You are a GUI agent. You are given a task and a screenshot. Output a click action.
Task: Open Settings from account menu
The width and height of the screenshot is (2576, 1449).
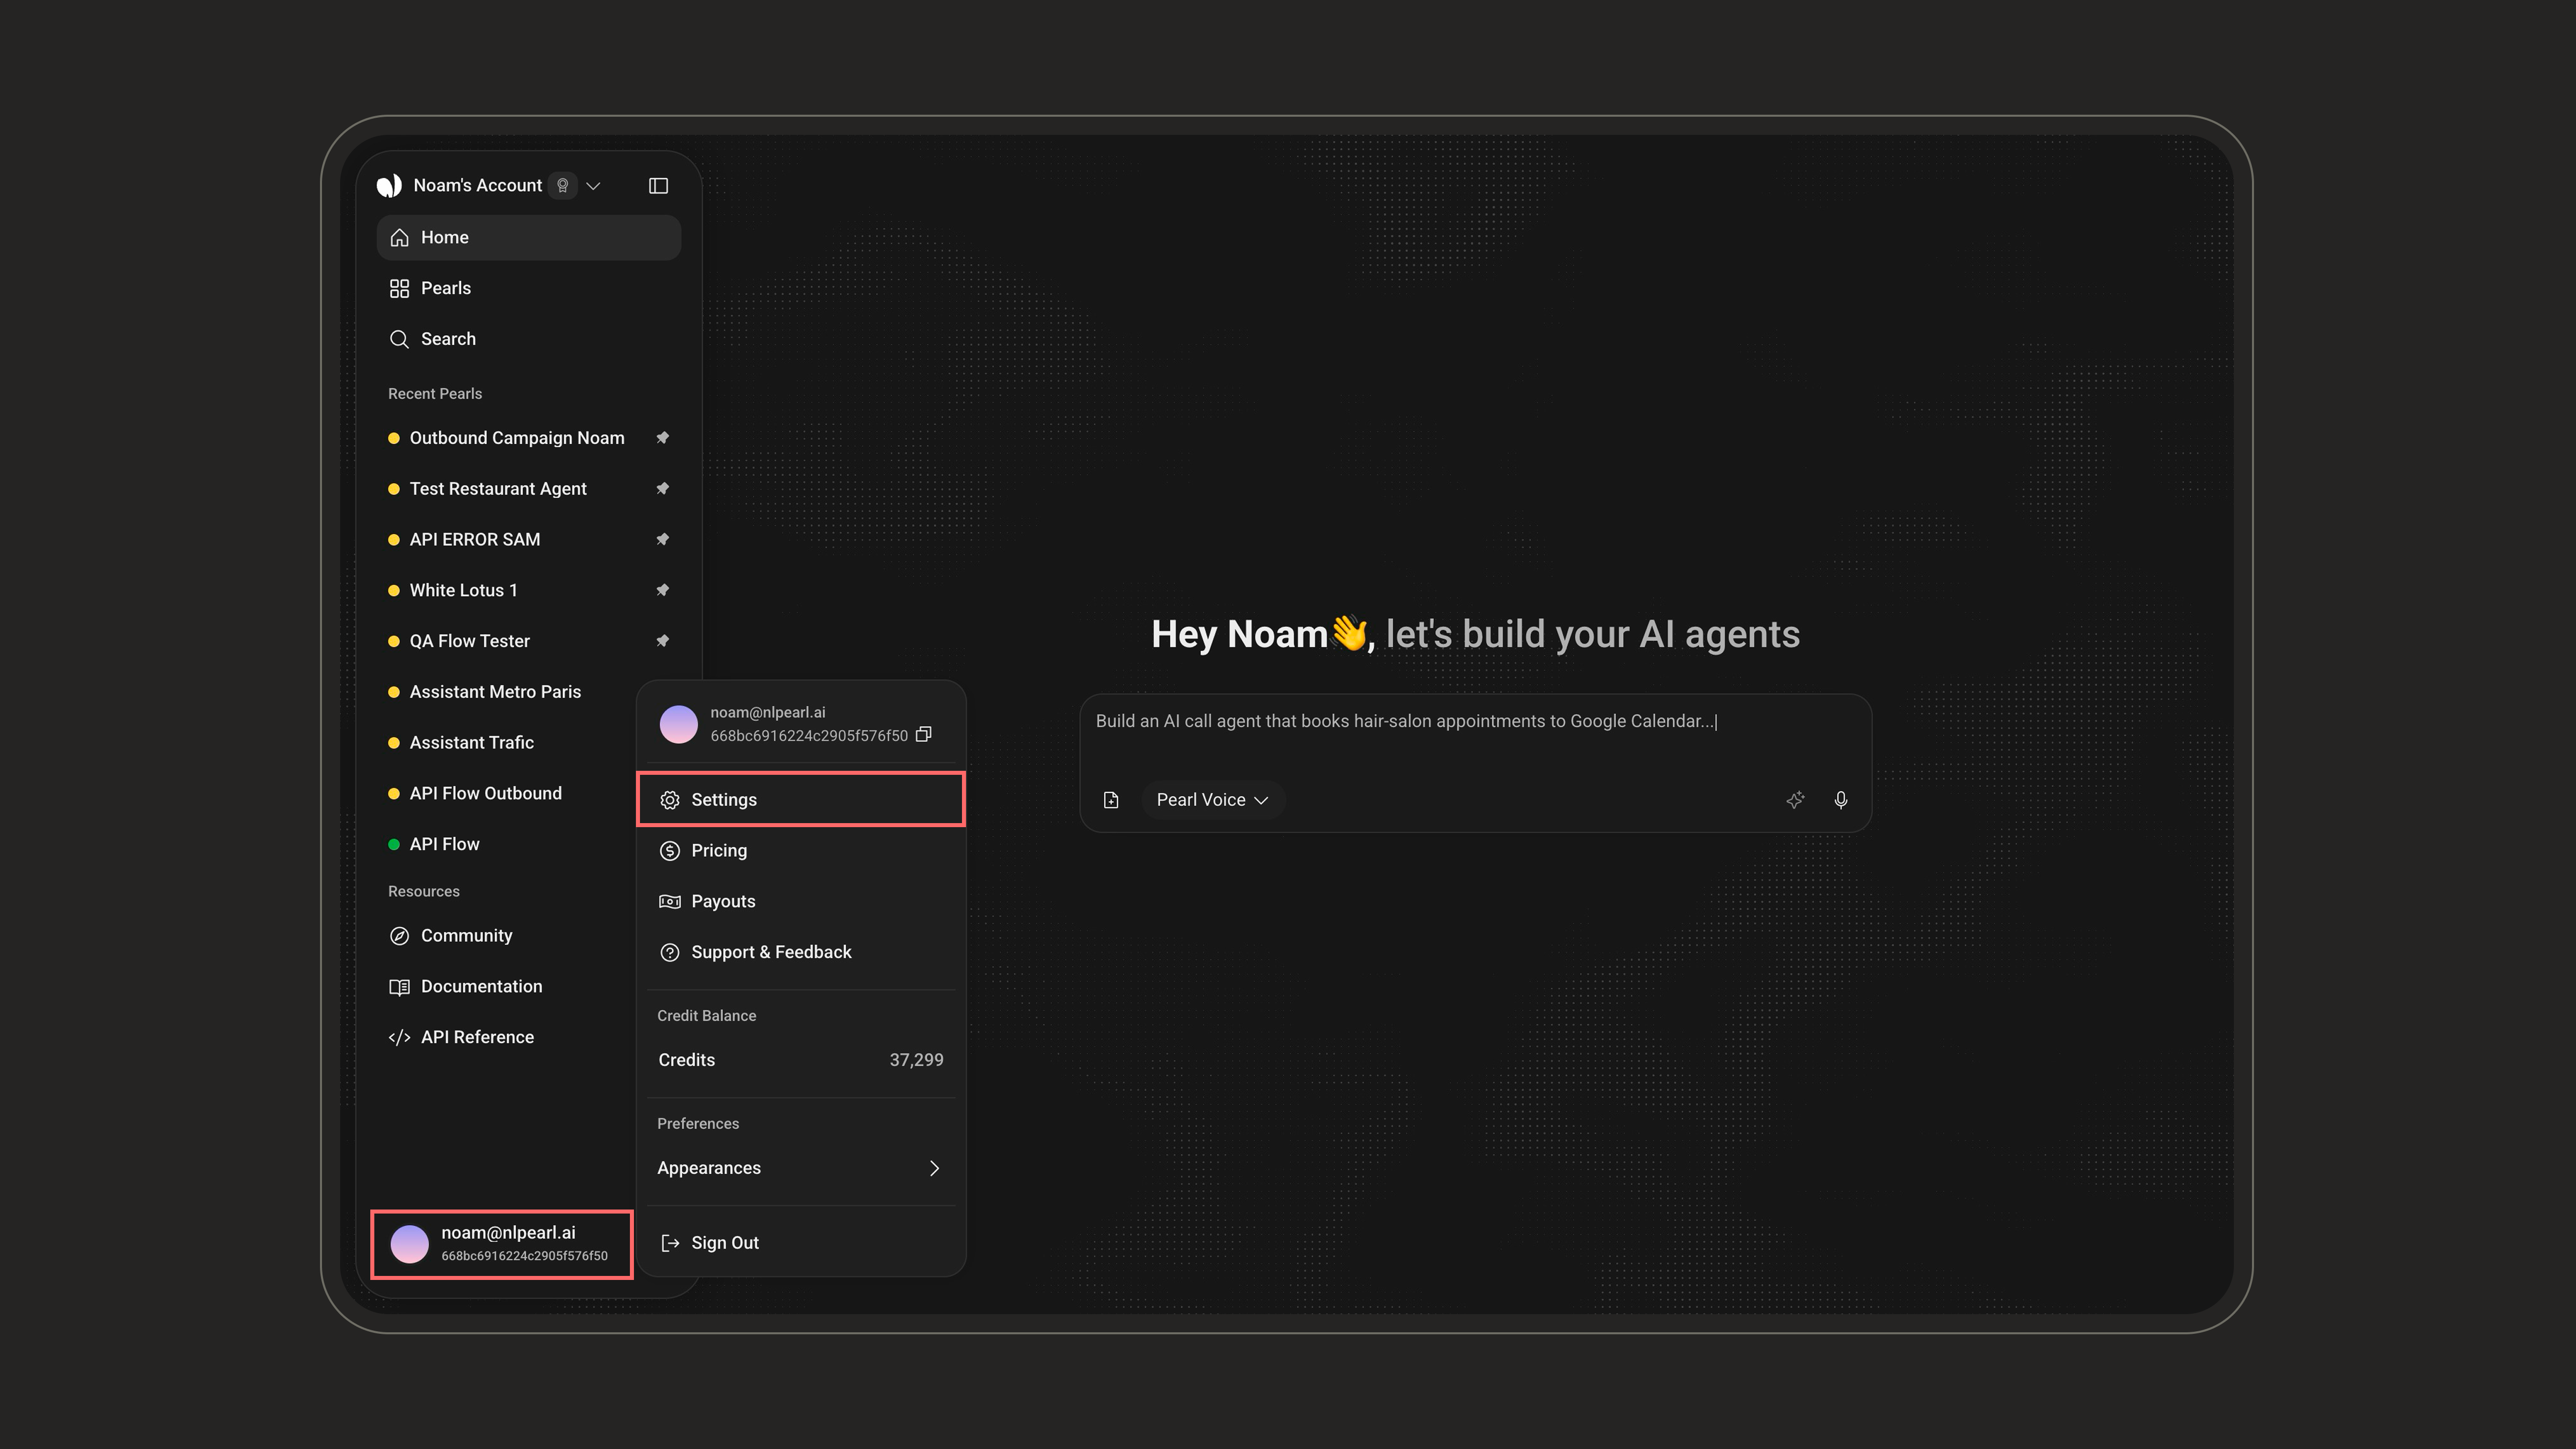[801, 800]
